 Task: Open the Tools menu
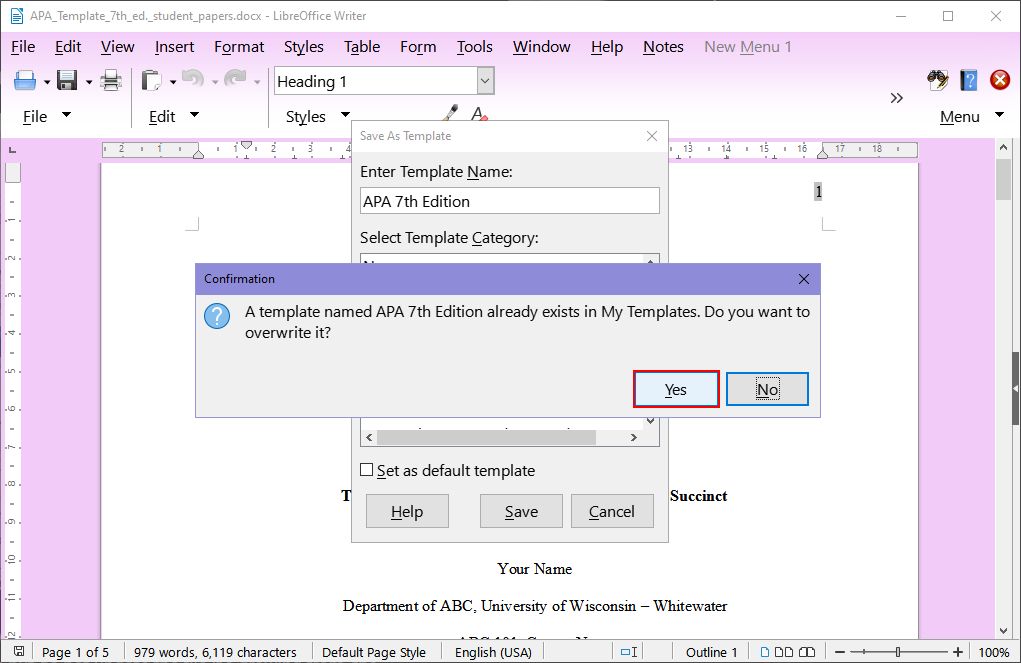pyautogui.click(x=474, y=47)
